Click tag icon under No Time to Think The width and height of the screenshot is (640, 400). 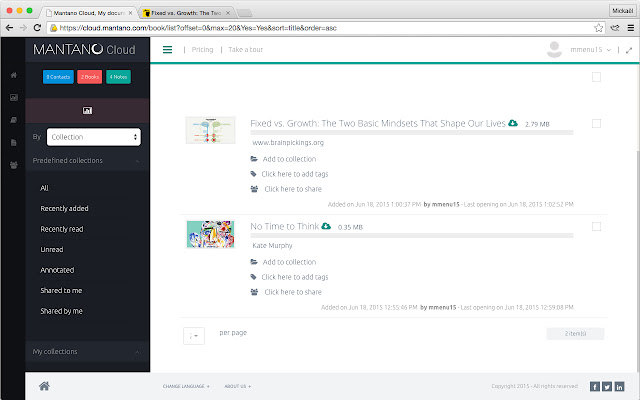pyautogui.click(x=253, y=277)
